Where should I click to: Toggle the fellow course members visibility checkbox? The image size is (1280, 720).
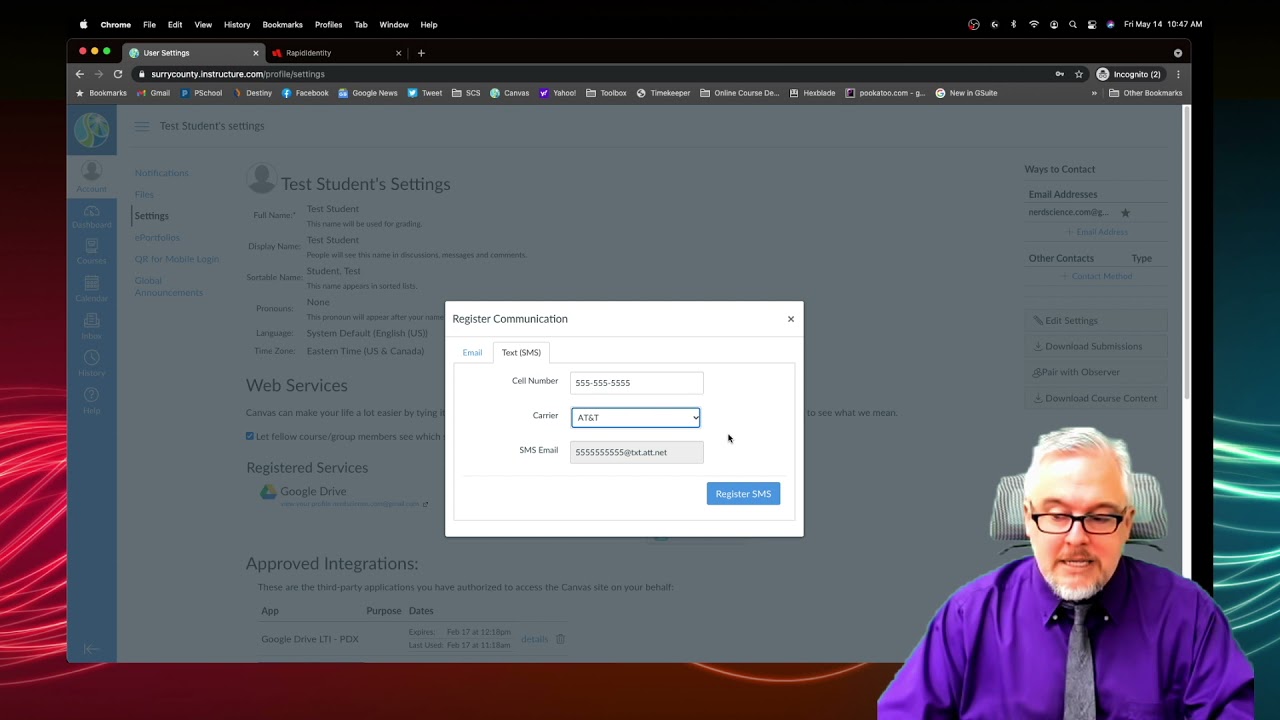click(x=250, y=436)
